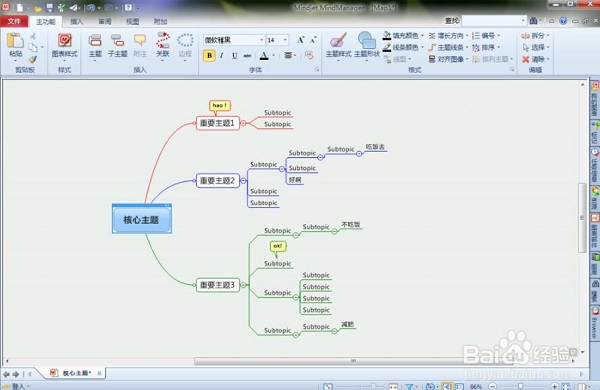Select the 减肥 subtopic
This screenshot has width=600, height=390.
(x=347, y=324)
